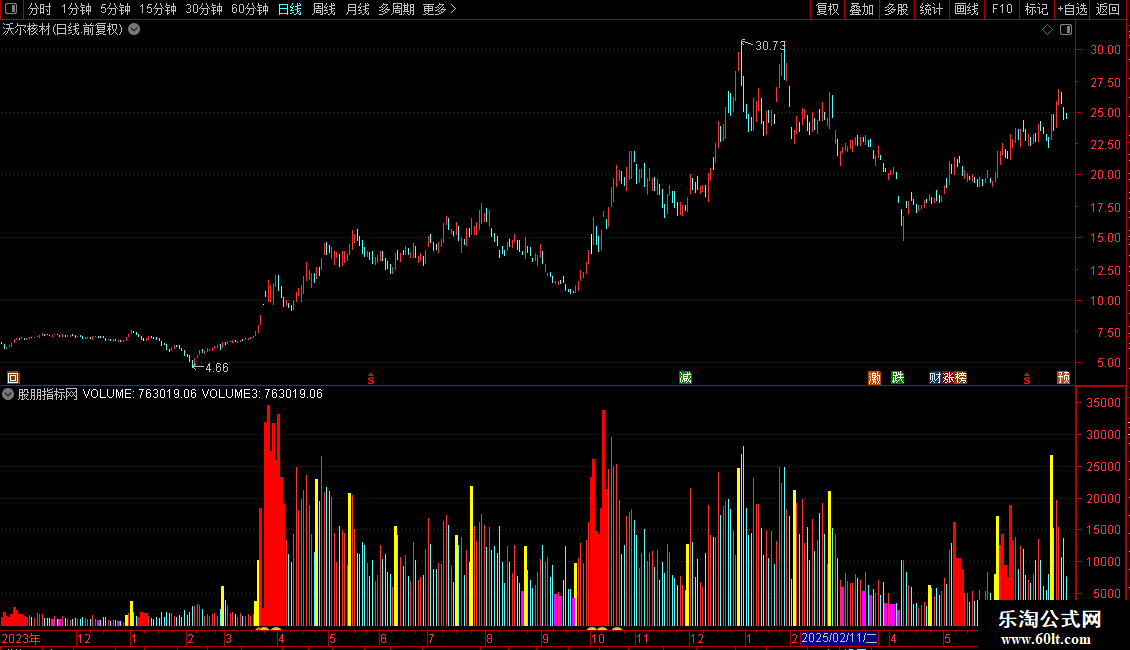Click the 30.00 price axis label
The height and width of the screenshot is (650, 1130).
coord(1105,50)
